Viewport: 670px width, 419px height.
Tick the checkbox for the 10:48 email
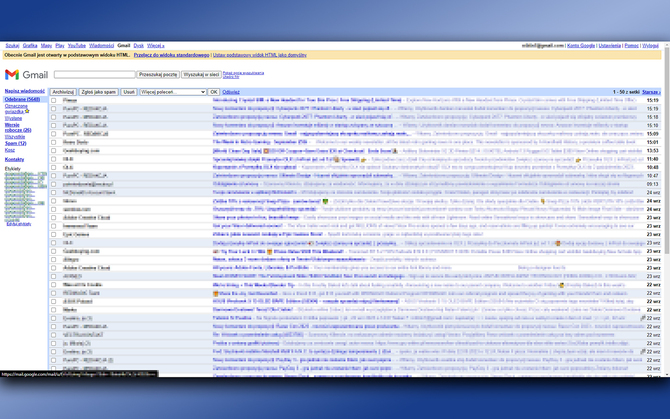click(x=53, y=167)
